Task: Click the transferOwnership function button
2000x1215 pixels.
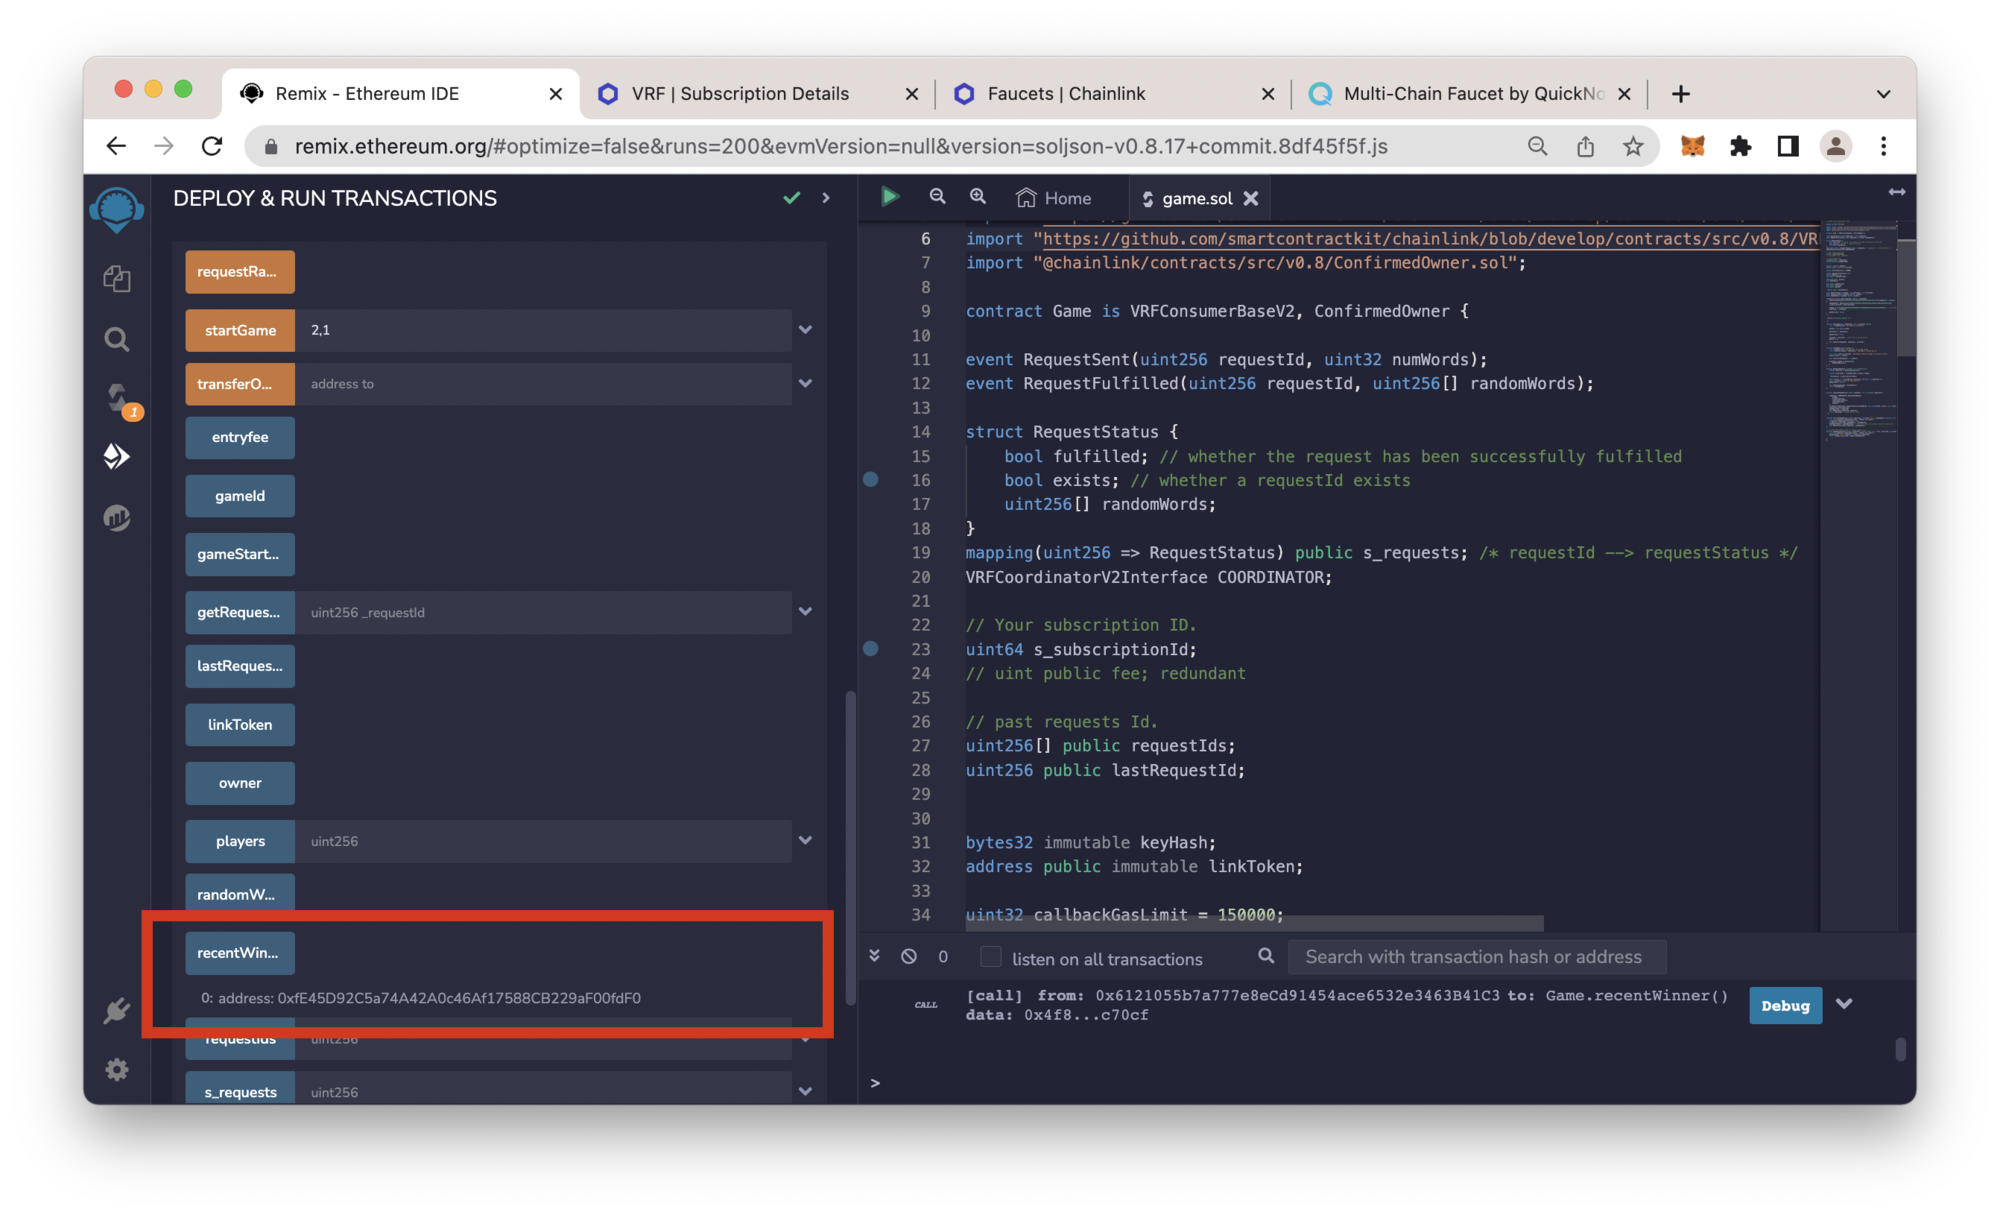Action: tap(240, 384)
